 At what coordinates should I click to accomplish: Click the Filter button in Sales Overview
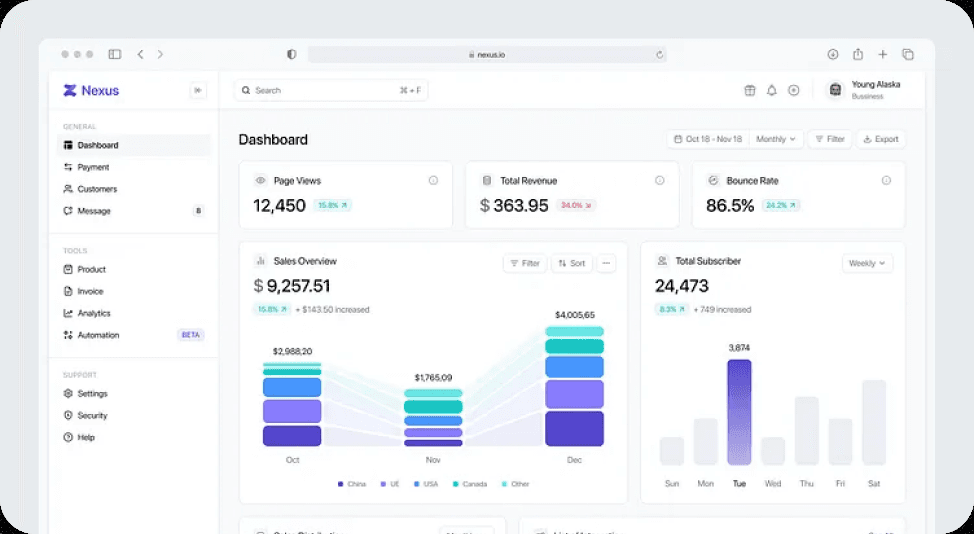[525, 263]
